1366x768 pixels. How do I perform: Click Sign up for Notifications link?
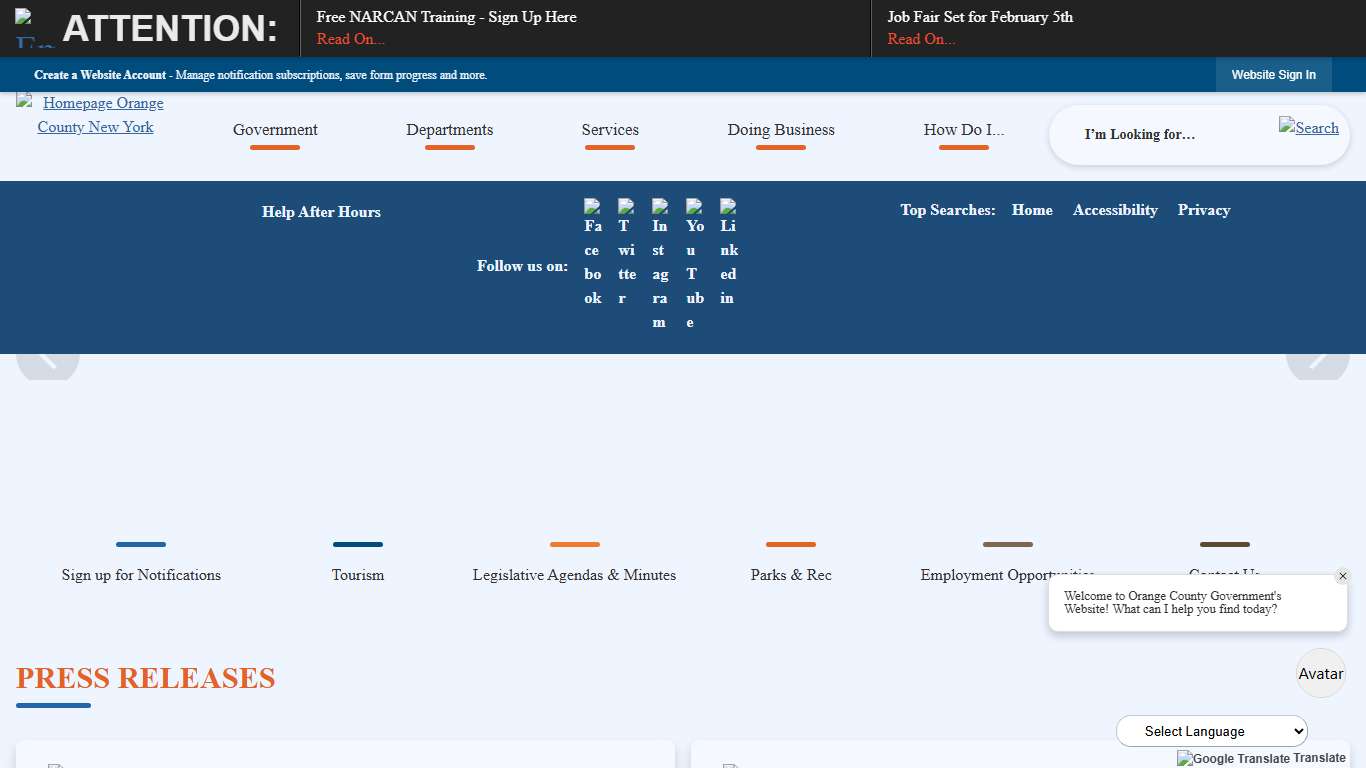(141, 575)
